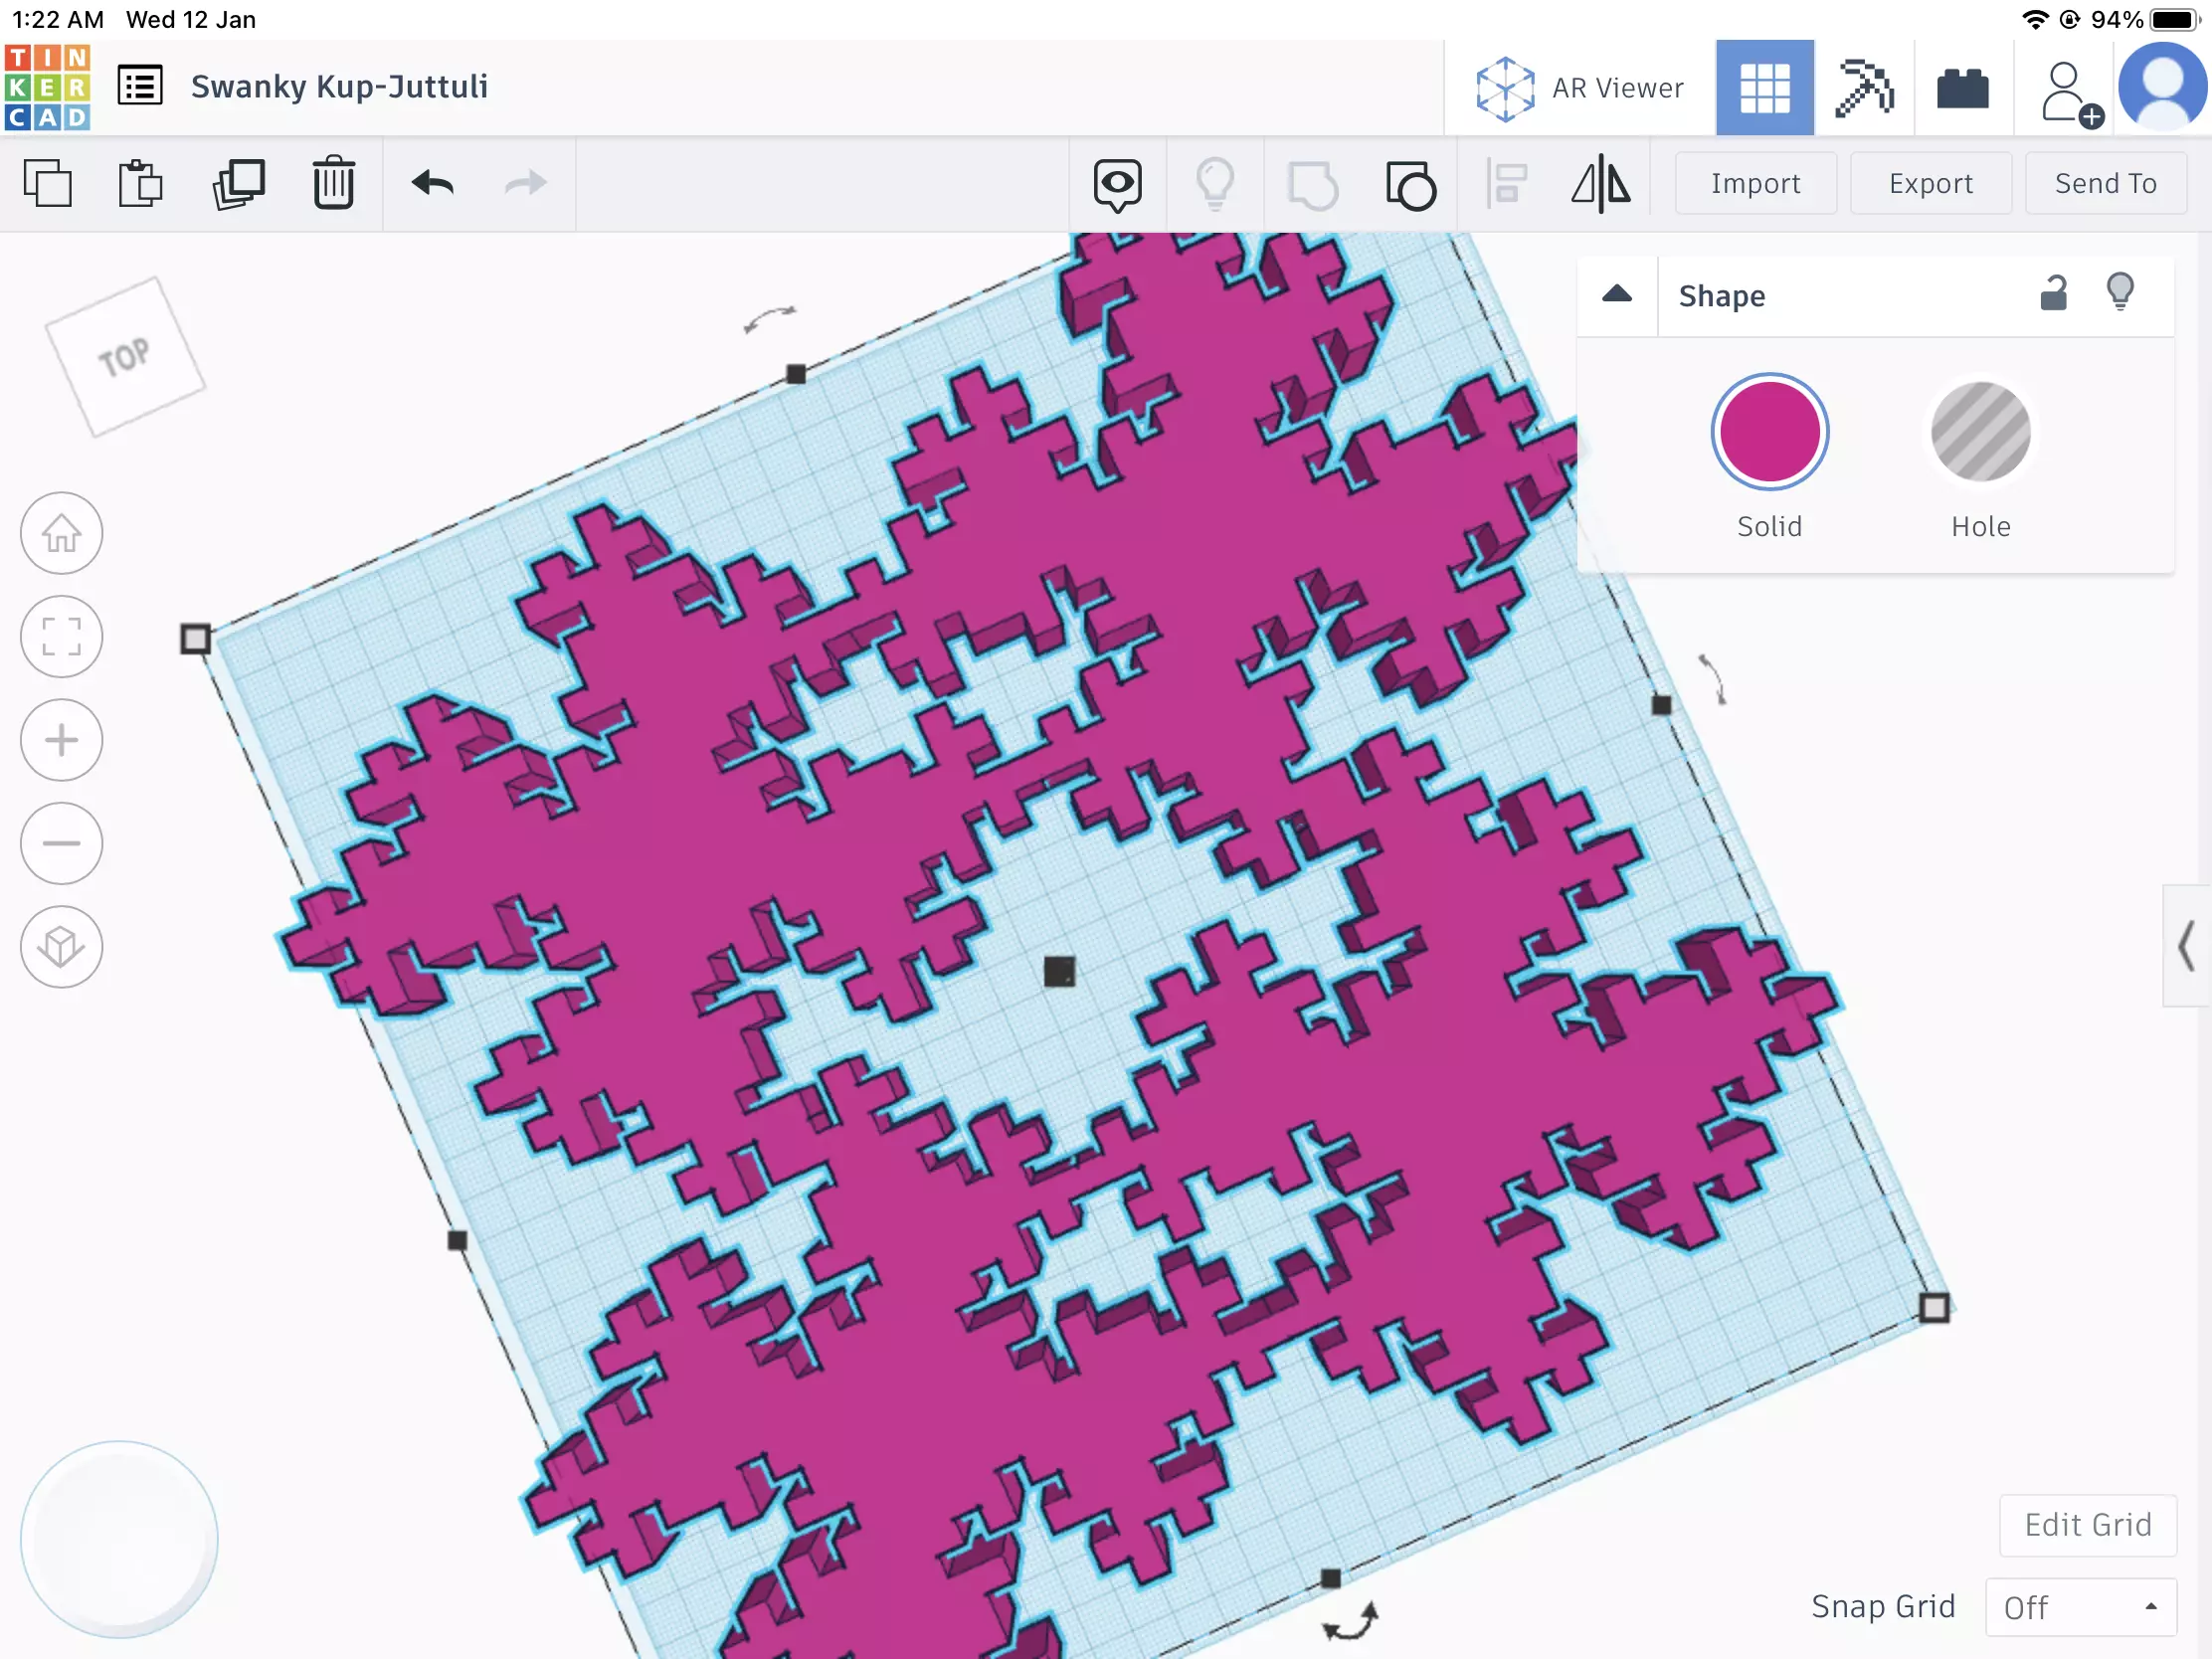Screen dimensions: 2212x1659
Task: Zoom in with the plus button
Action: (x=62, y=740)
